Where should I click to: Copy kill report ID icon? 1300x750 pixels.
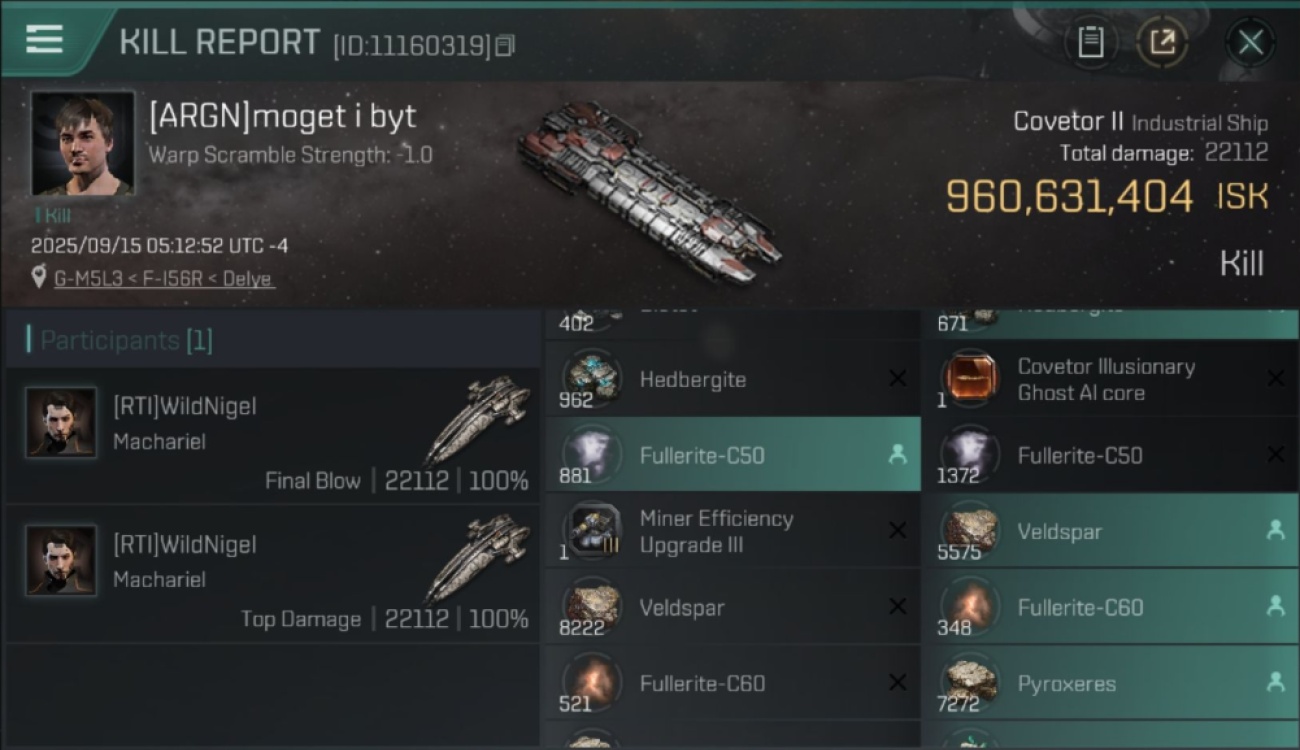[505, 45]
